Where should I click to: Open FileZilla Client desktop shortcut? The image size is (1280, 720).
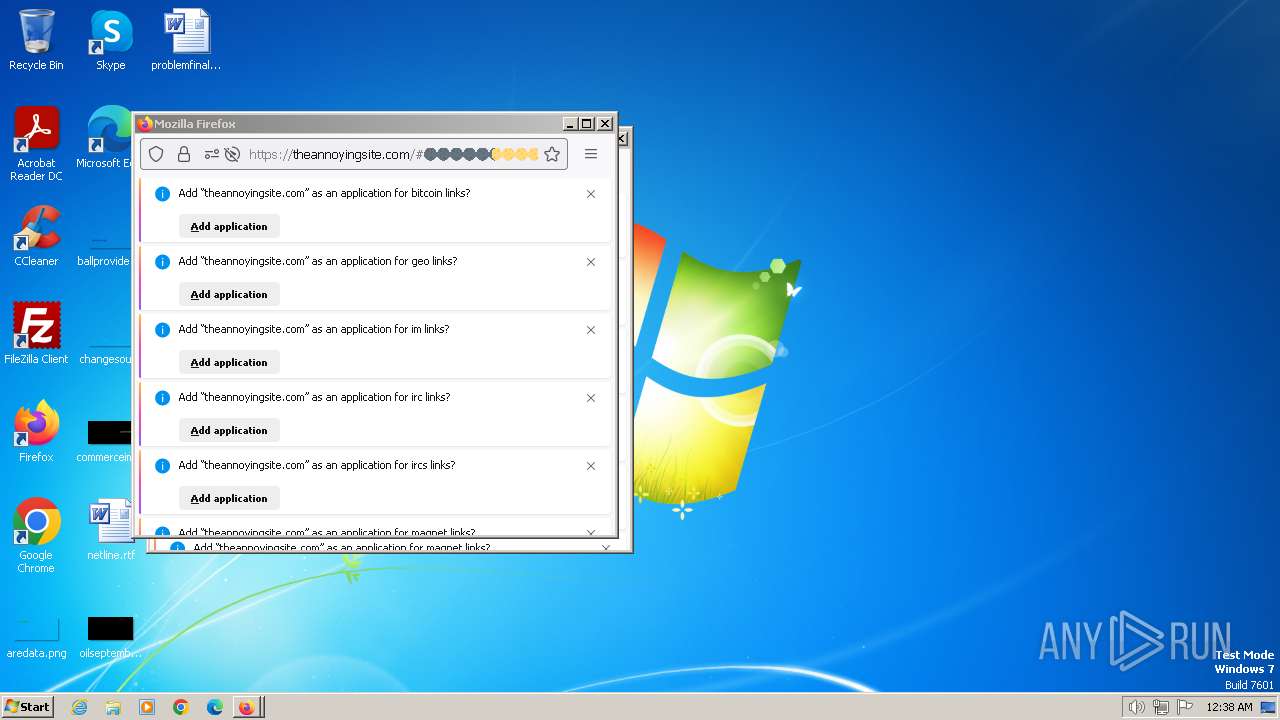tap(36, 333)
